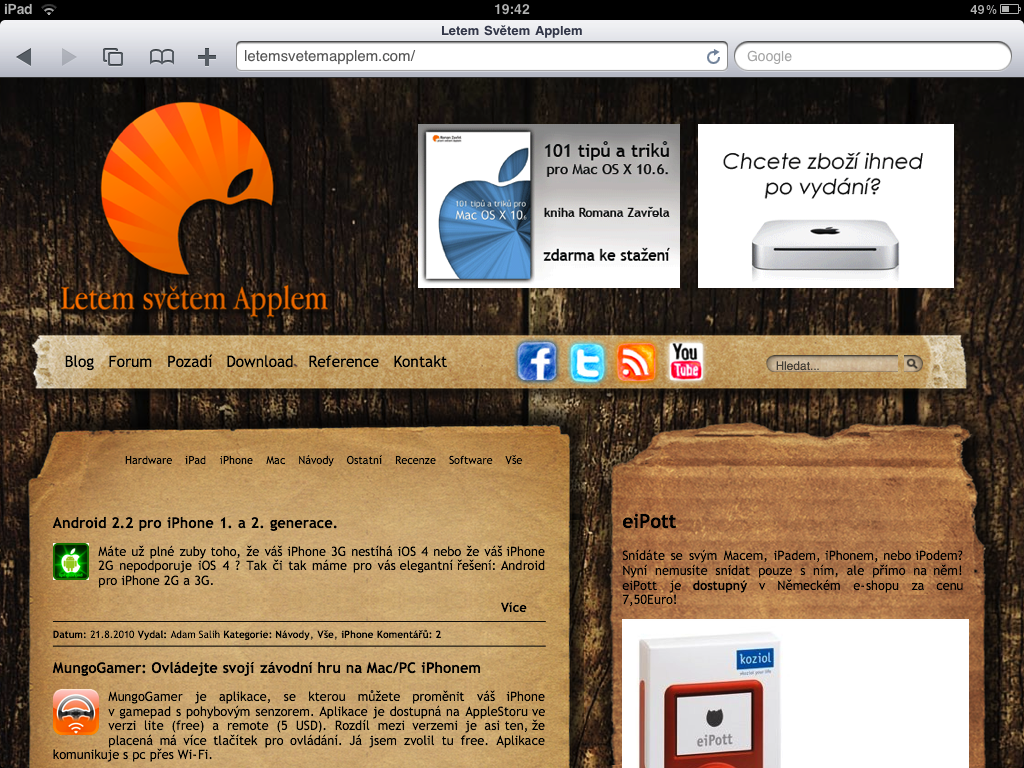Click the eiPott koziol product image
The height and width of the screenshot is (768, 1024).
click(795, 694)
